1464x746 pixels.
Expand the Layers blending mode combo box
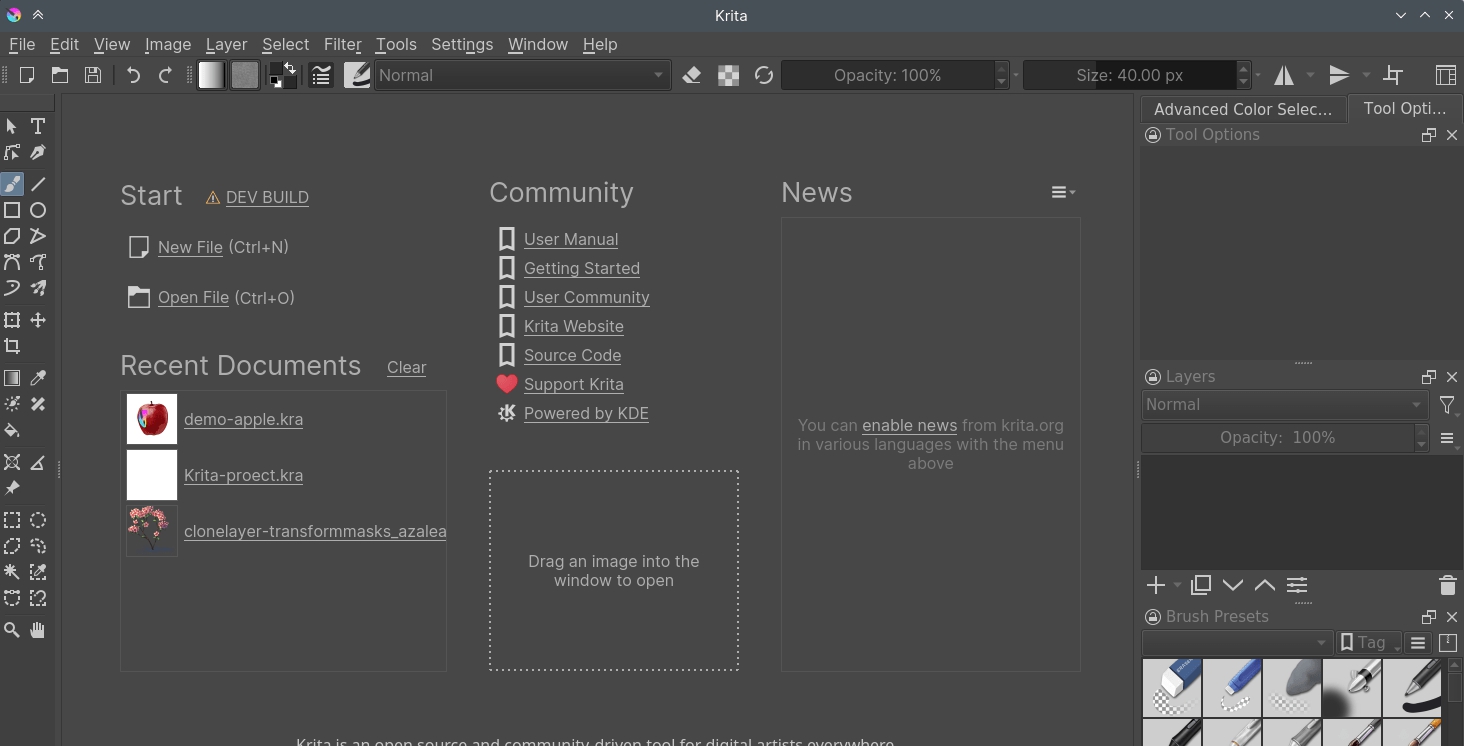(x=1283, y=405)
